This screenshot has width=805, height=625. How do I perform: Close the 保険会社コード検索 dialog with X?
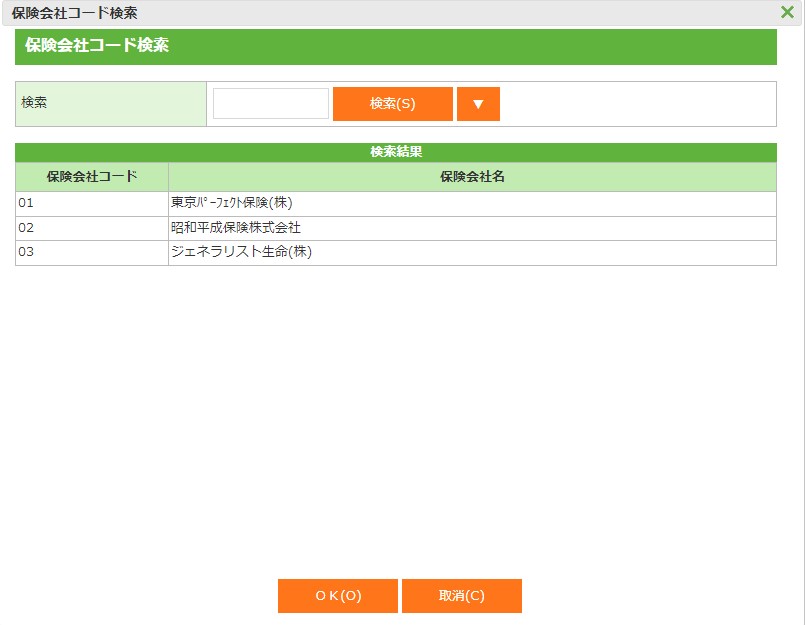(787, 12)
